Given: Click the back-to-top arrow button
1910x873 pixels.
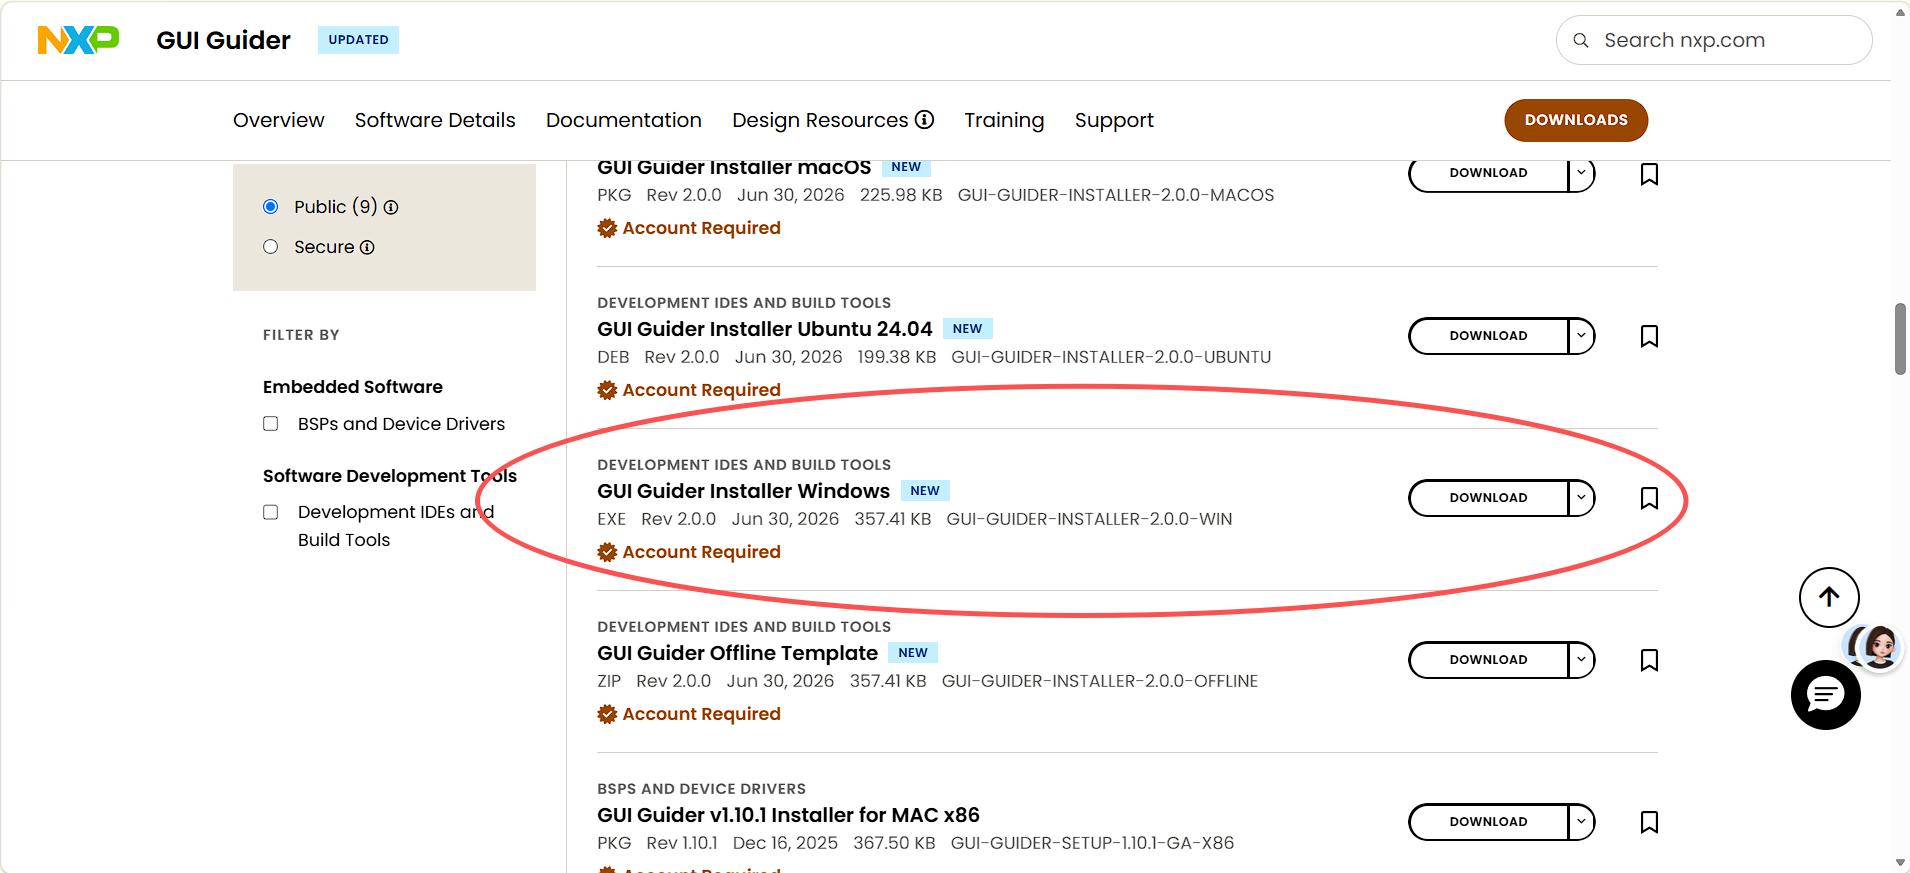Looking at the screenshot, I should pyautogui.click(x=1829, y=597).
